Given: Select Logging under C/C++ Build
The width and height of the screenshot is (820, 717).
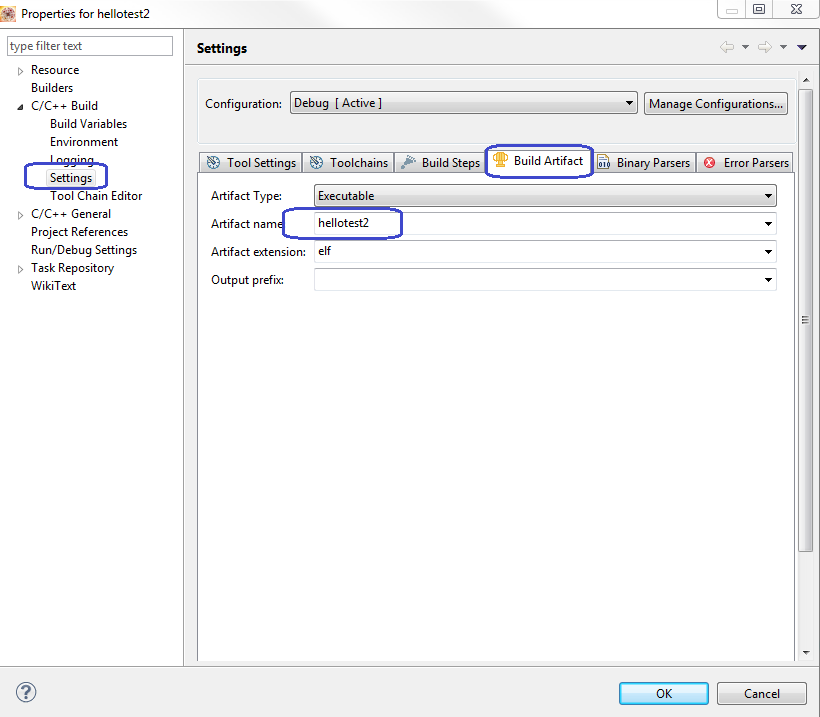Looking at the screenshot, I should [72, 160].
